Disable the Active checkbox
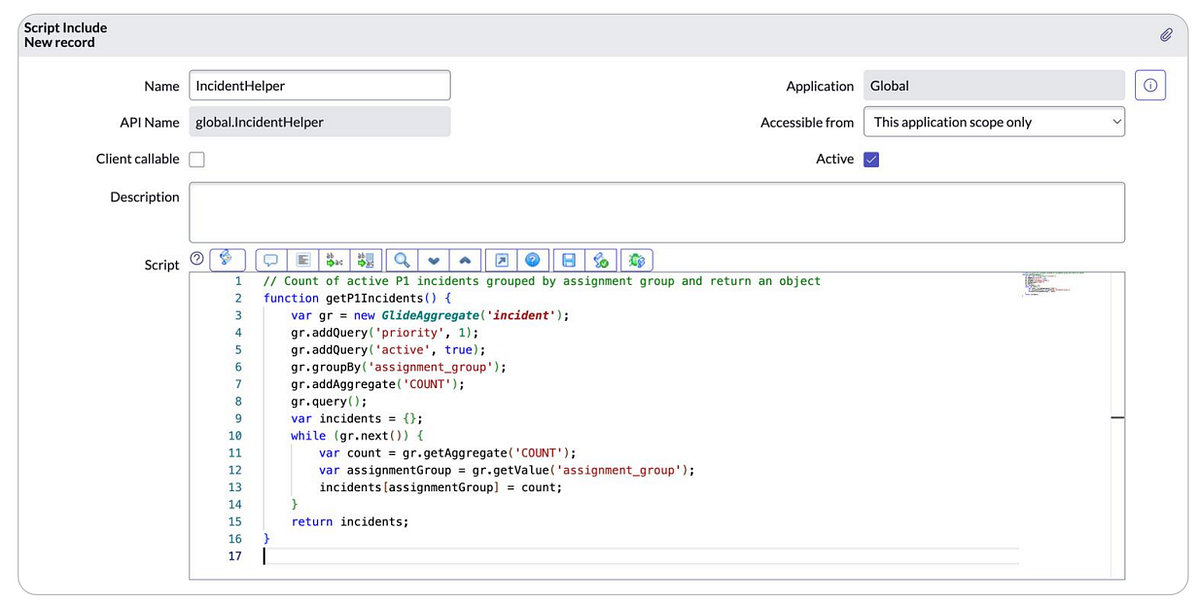The image size is (1200, 609). (x=871, y=158)
